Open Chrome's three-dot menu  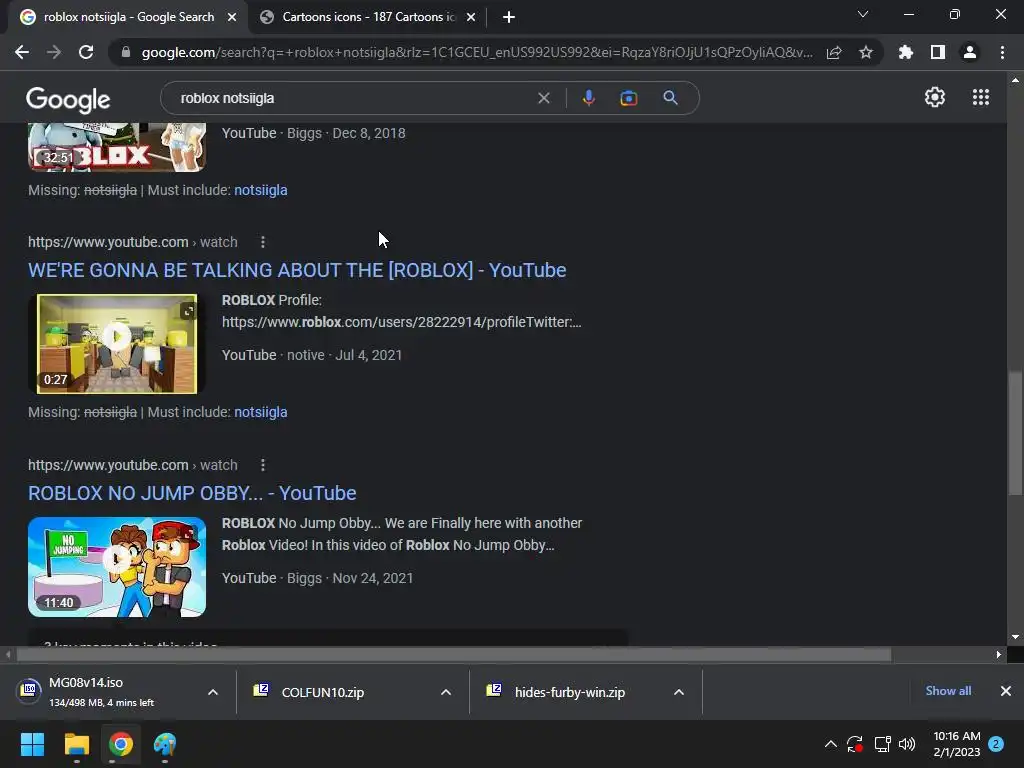click(1002, 52)
